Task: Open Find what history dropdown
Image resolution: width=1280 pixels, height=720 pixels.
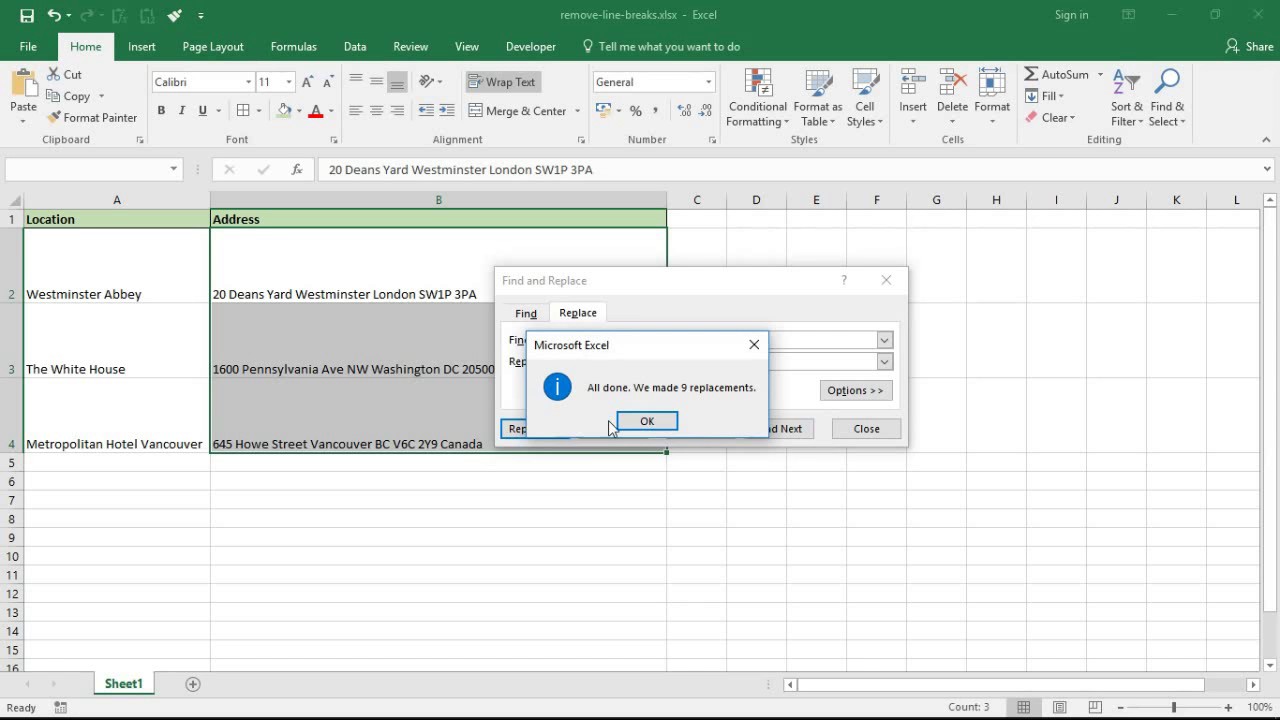Action: pos(884,340)
